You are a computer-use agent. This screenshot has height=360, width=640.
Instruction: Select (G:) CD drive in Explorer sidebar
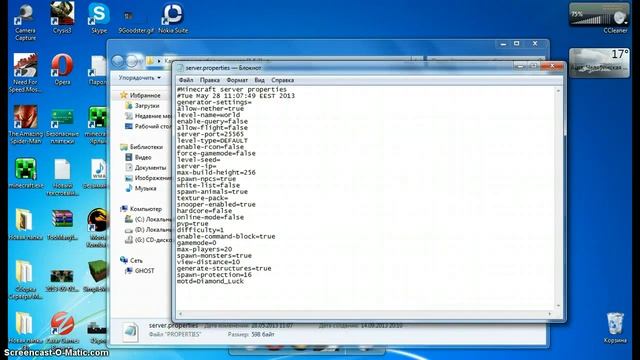coord(149,240)
